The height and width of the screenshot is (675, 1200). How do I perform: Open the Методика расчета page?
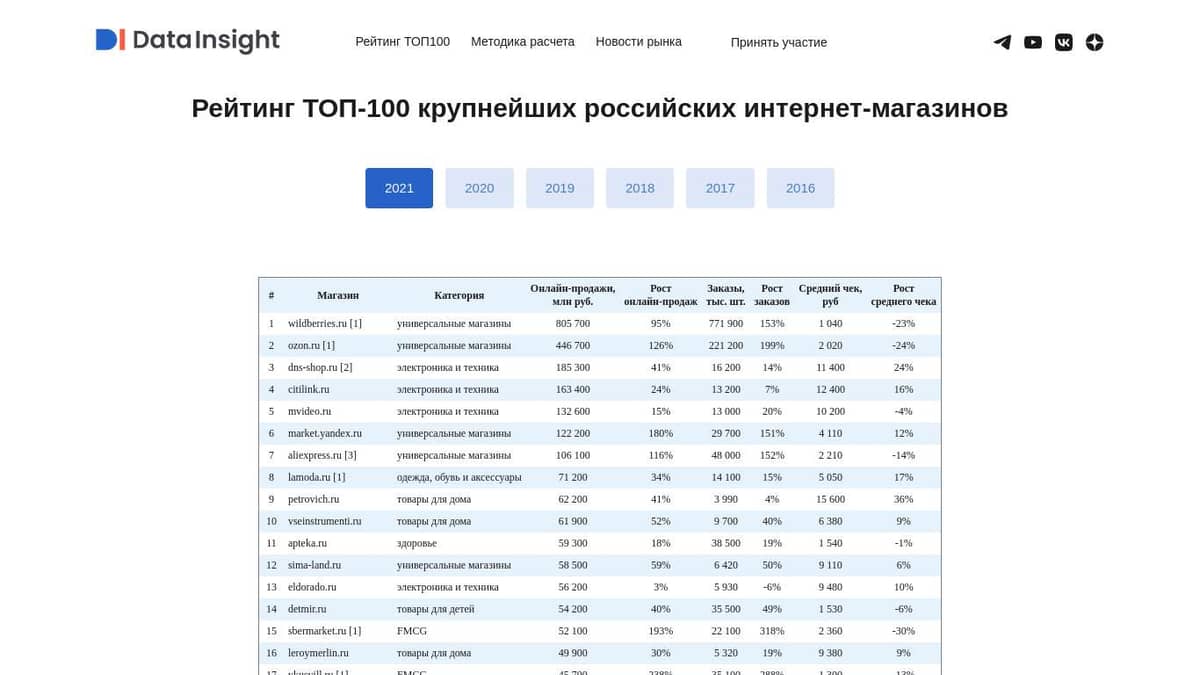tap(523, 41)
